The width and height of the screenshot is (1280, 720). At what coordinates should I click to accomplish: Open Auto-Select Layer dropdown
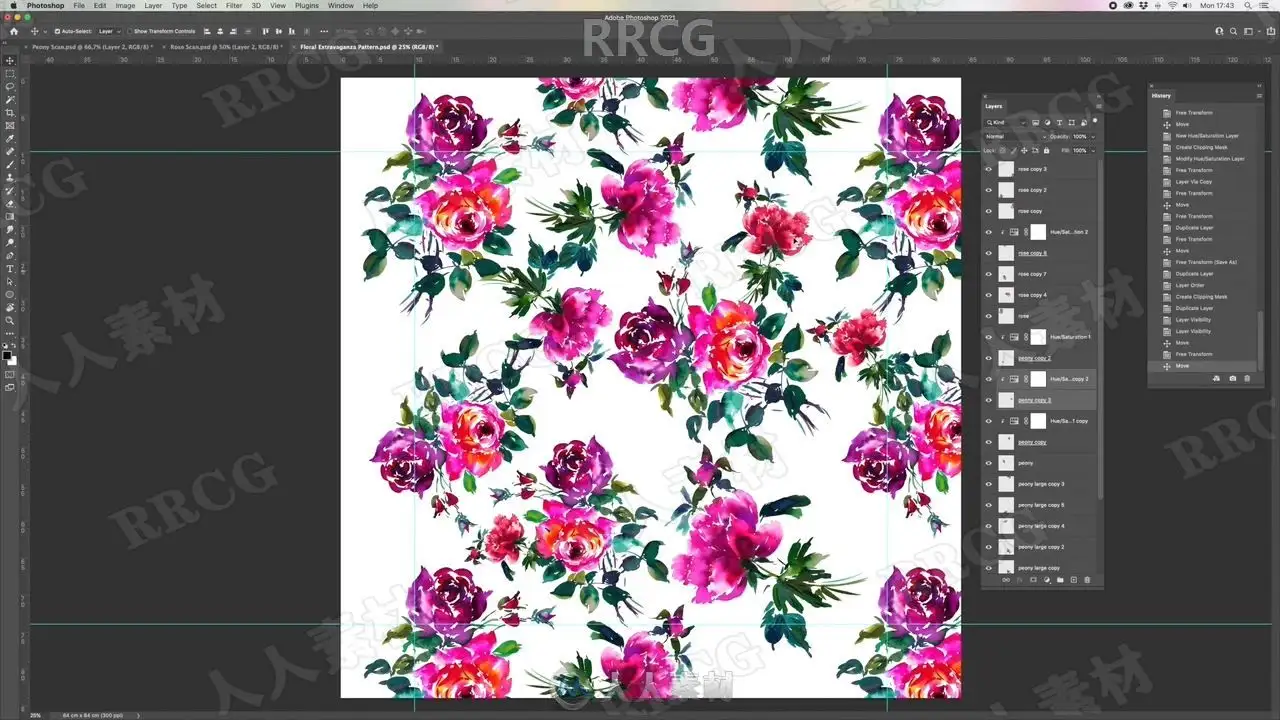109,31
